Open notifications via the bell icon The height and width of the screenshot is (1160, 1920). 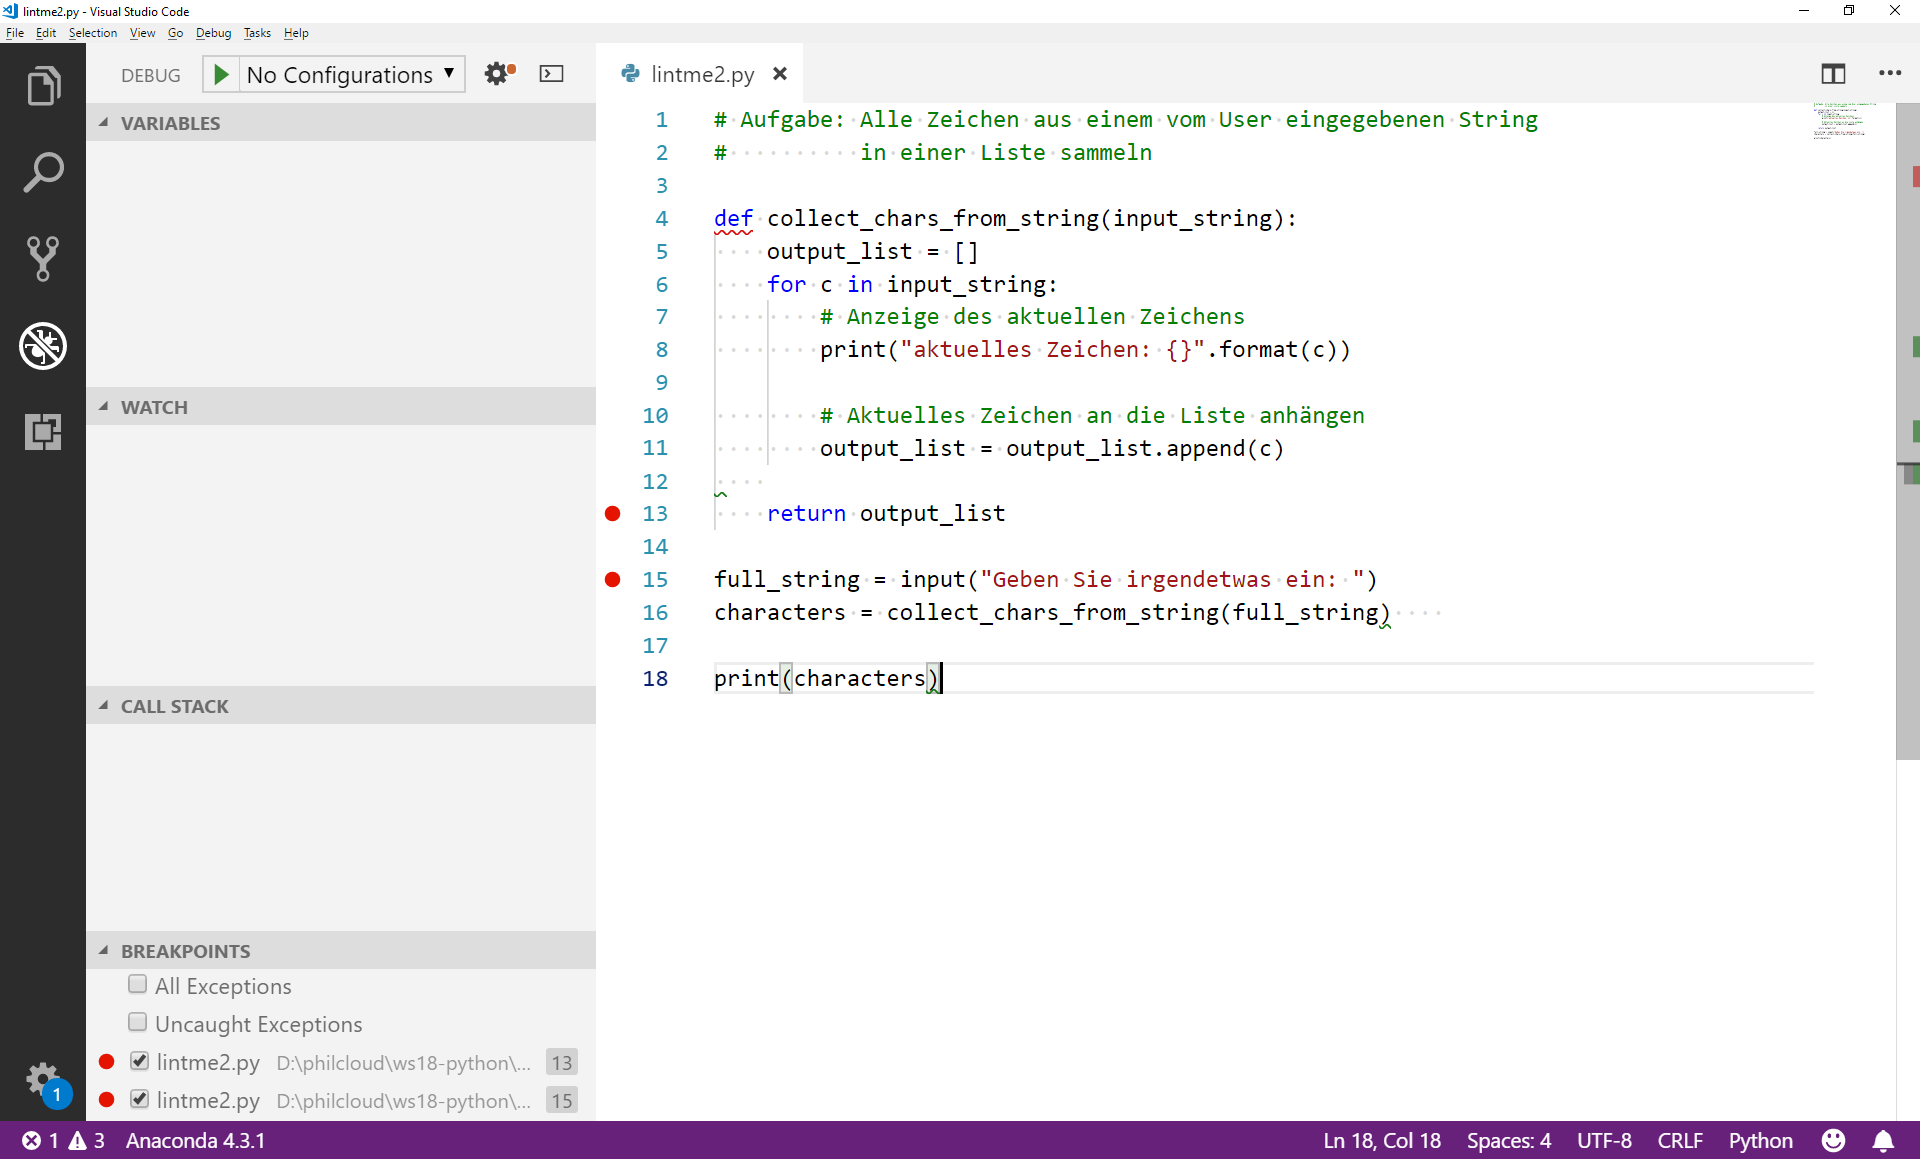pos(1883,1141)
